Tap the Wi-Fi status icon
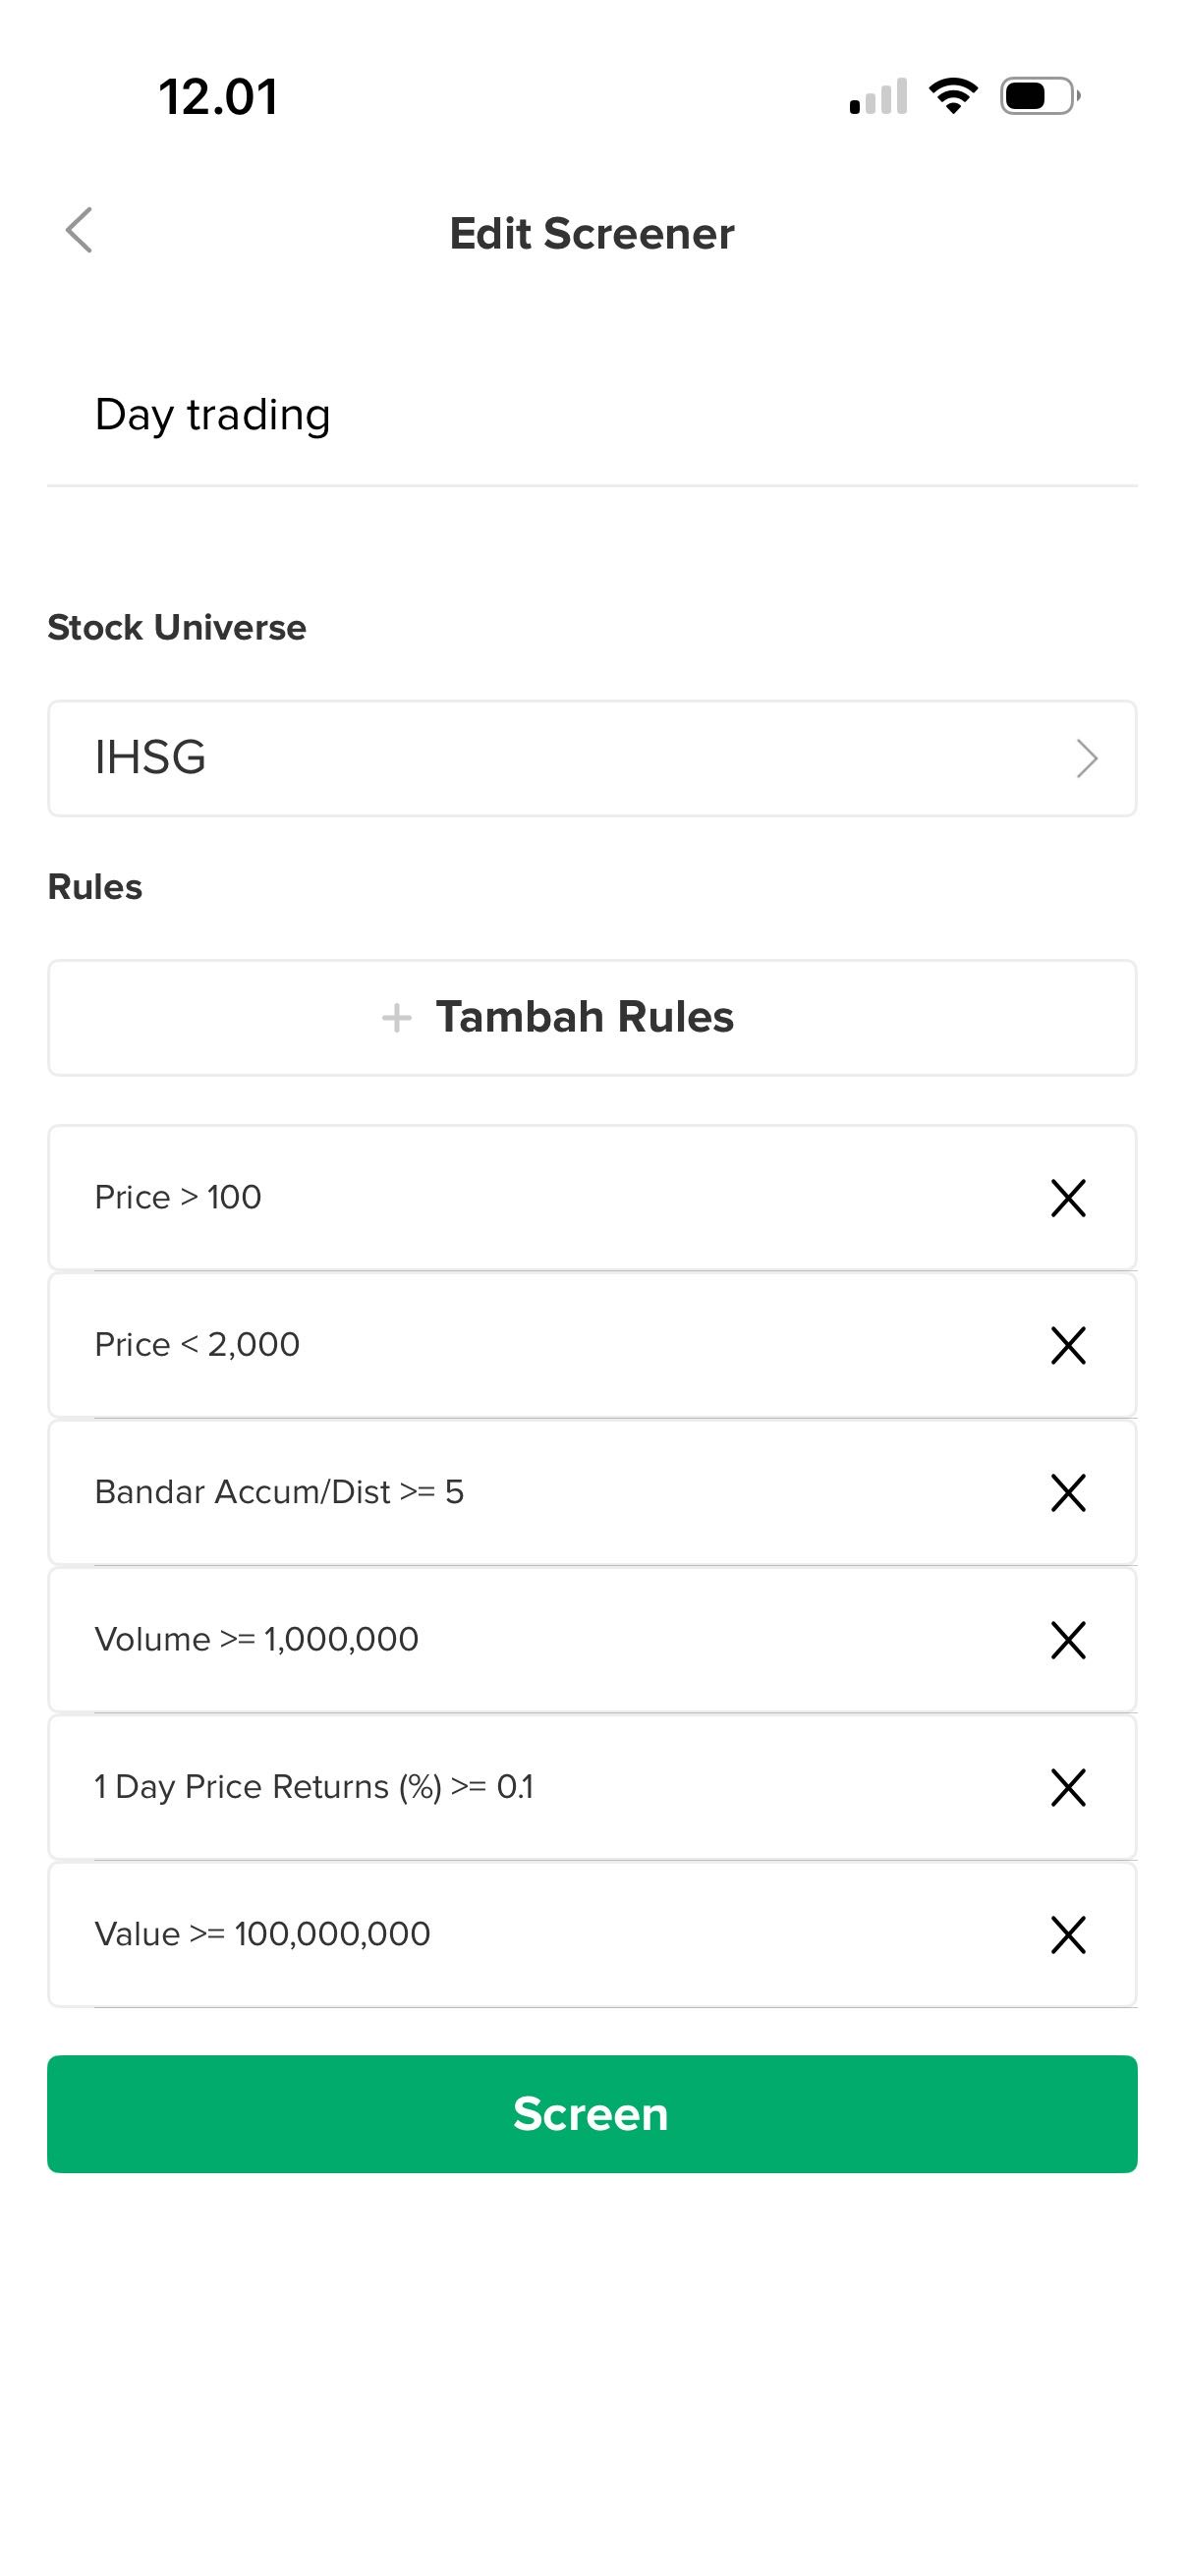Image resolution: width=1185 pixels, height=2576 pixels. (x=953, y=96)
